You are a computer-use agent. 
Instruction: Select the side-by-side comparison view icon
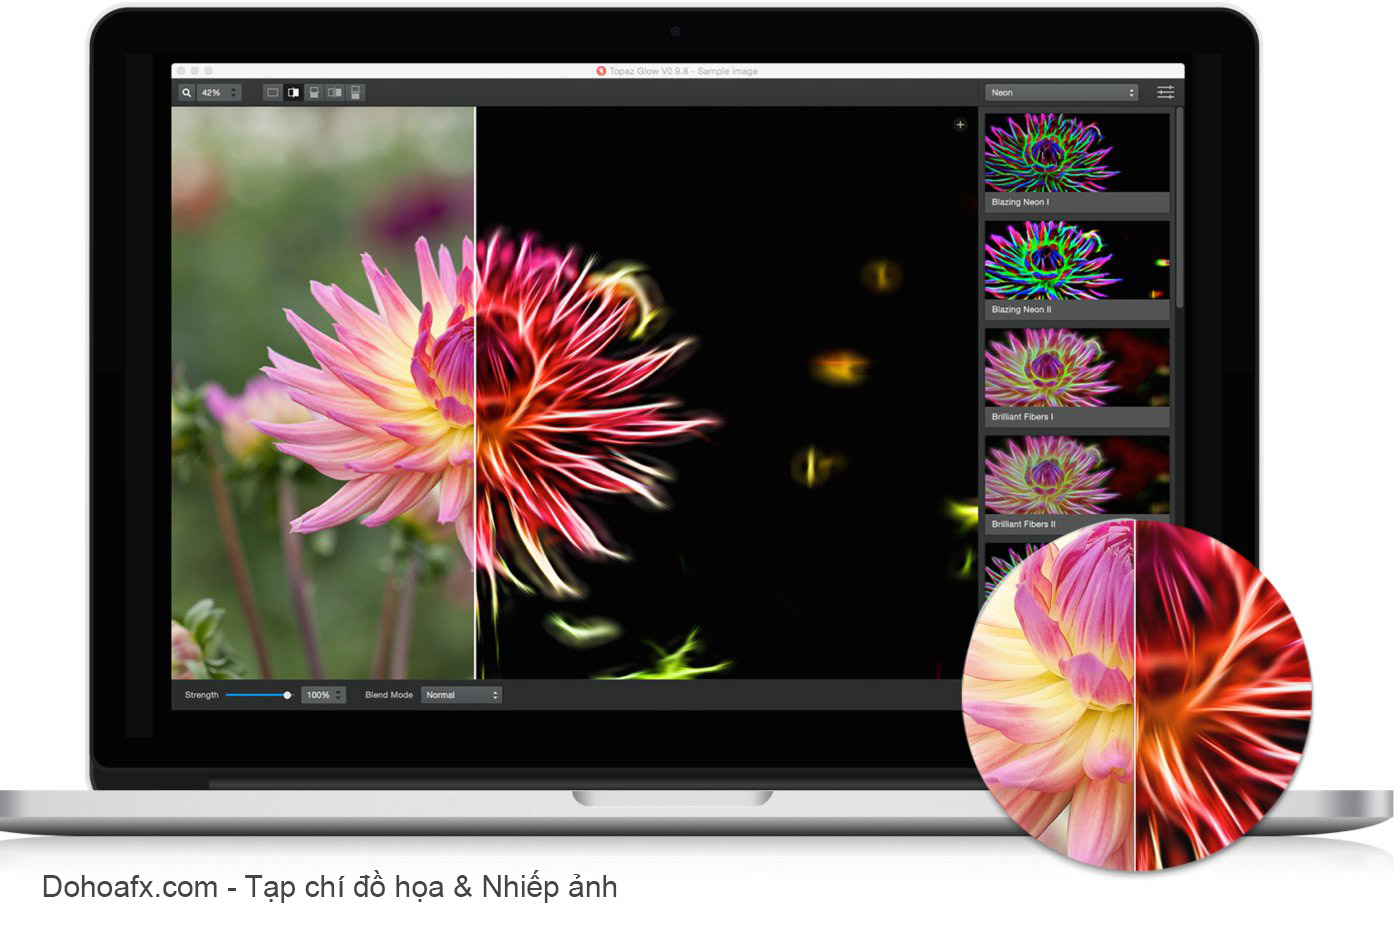coord(335,92)
